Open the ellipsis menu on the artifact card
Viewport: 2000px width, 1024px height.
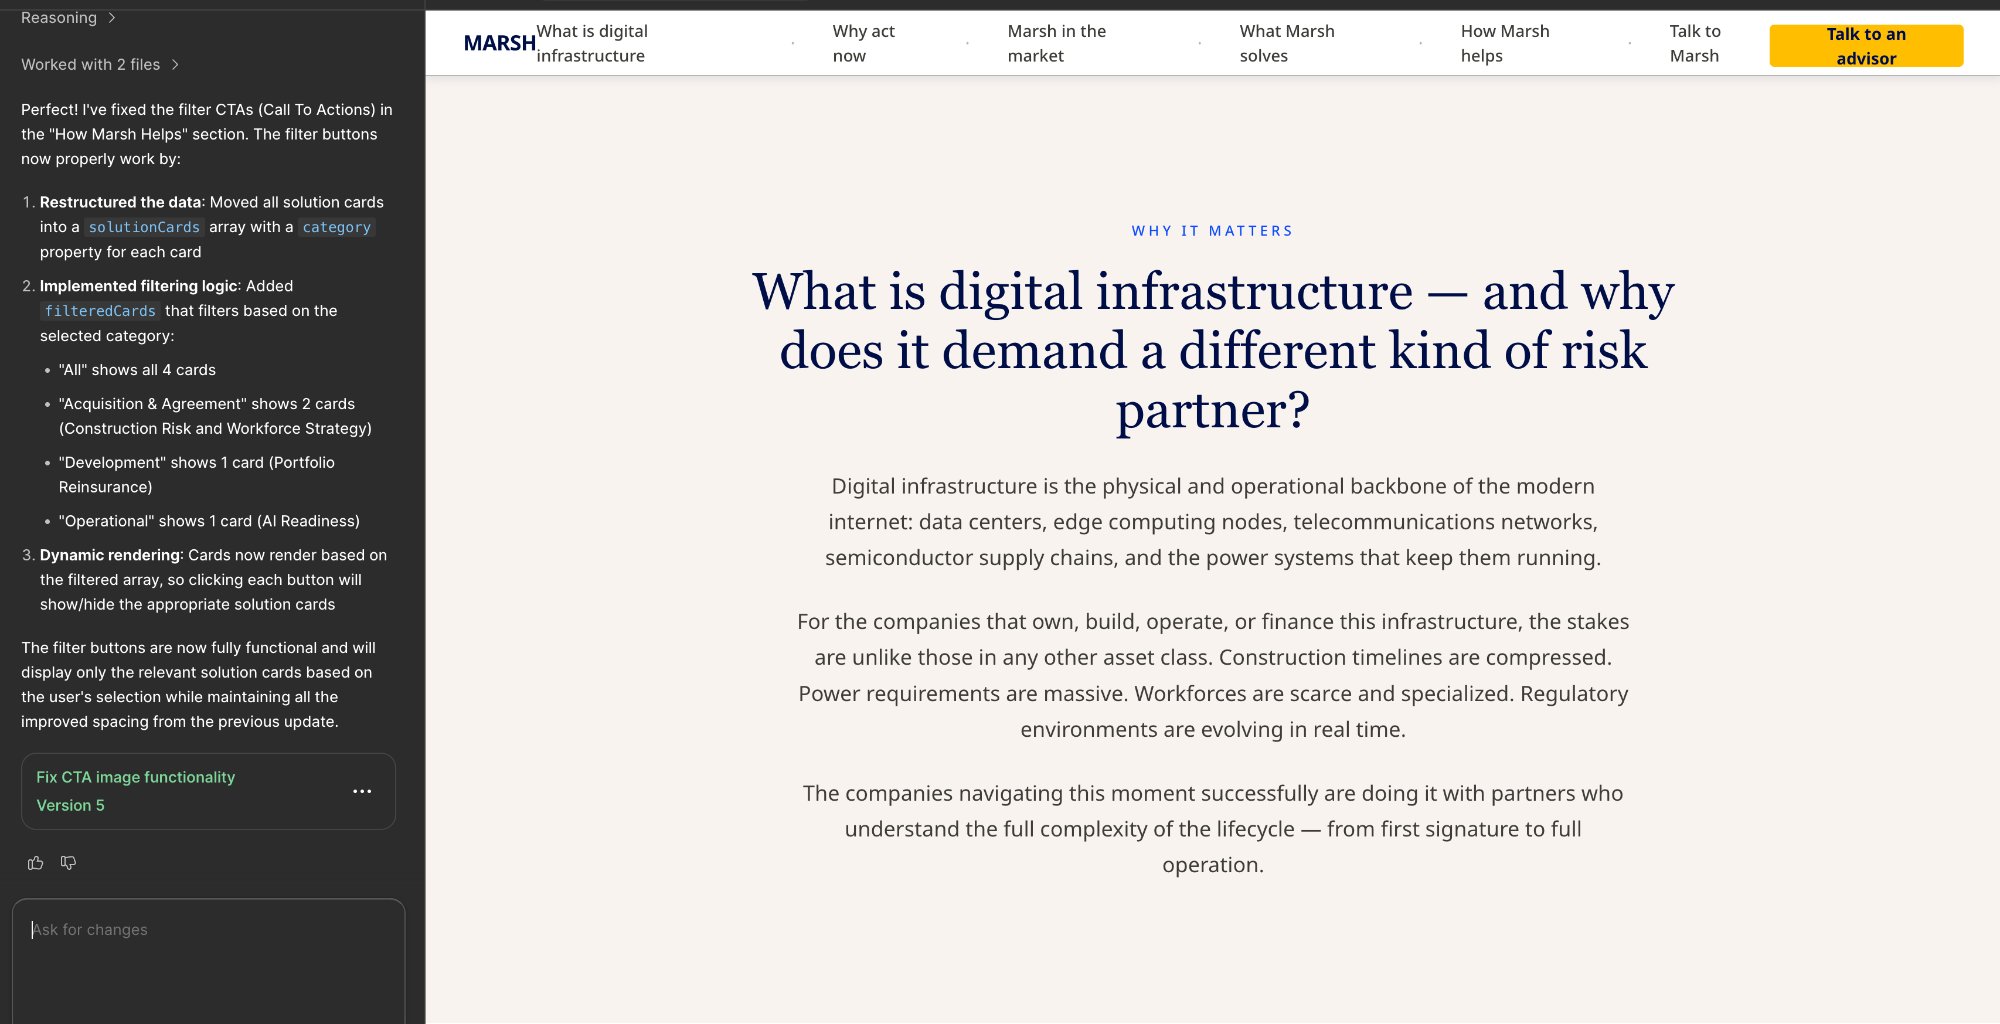(362, 791)
